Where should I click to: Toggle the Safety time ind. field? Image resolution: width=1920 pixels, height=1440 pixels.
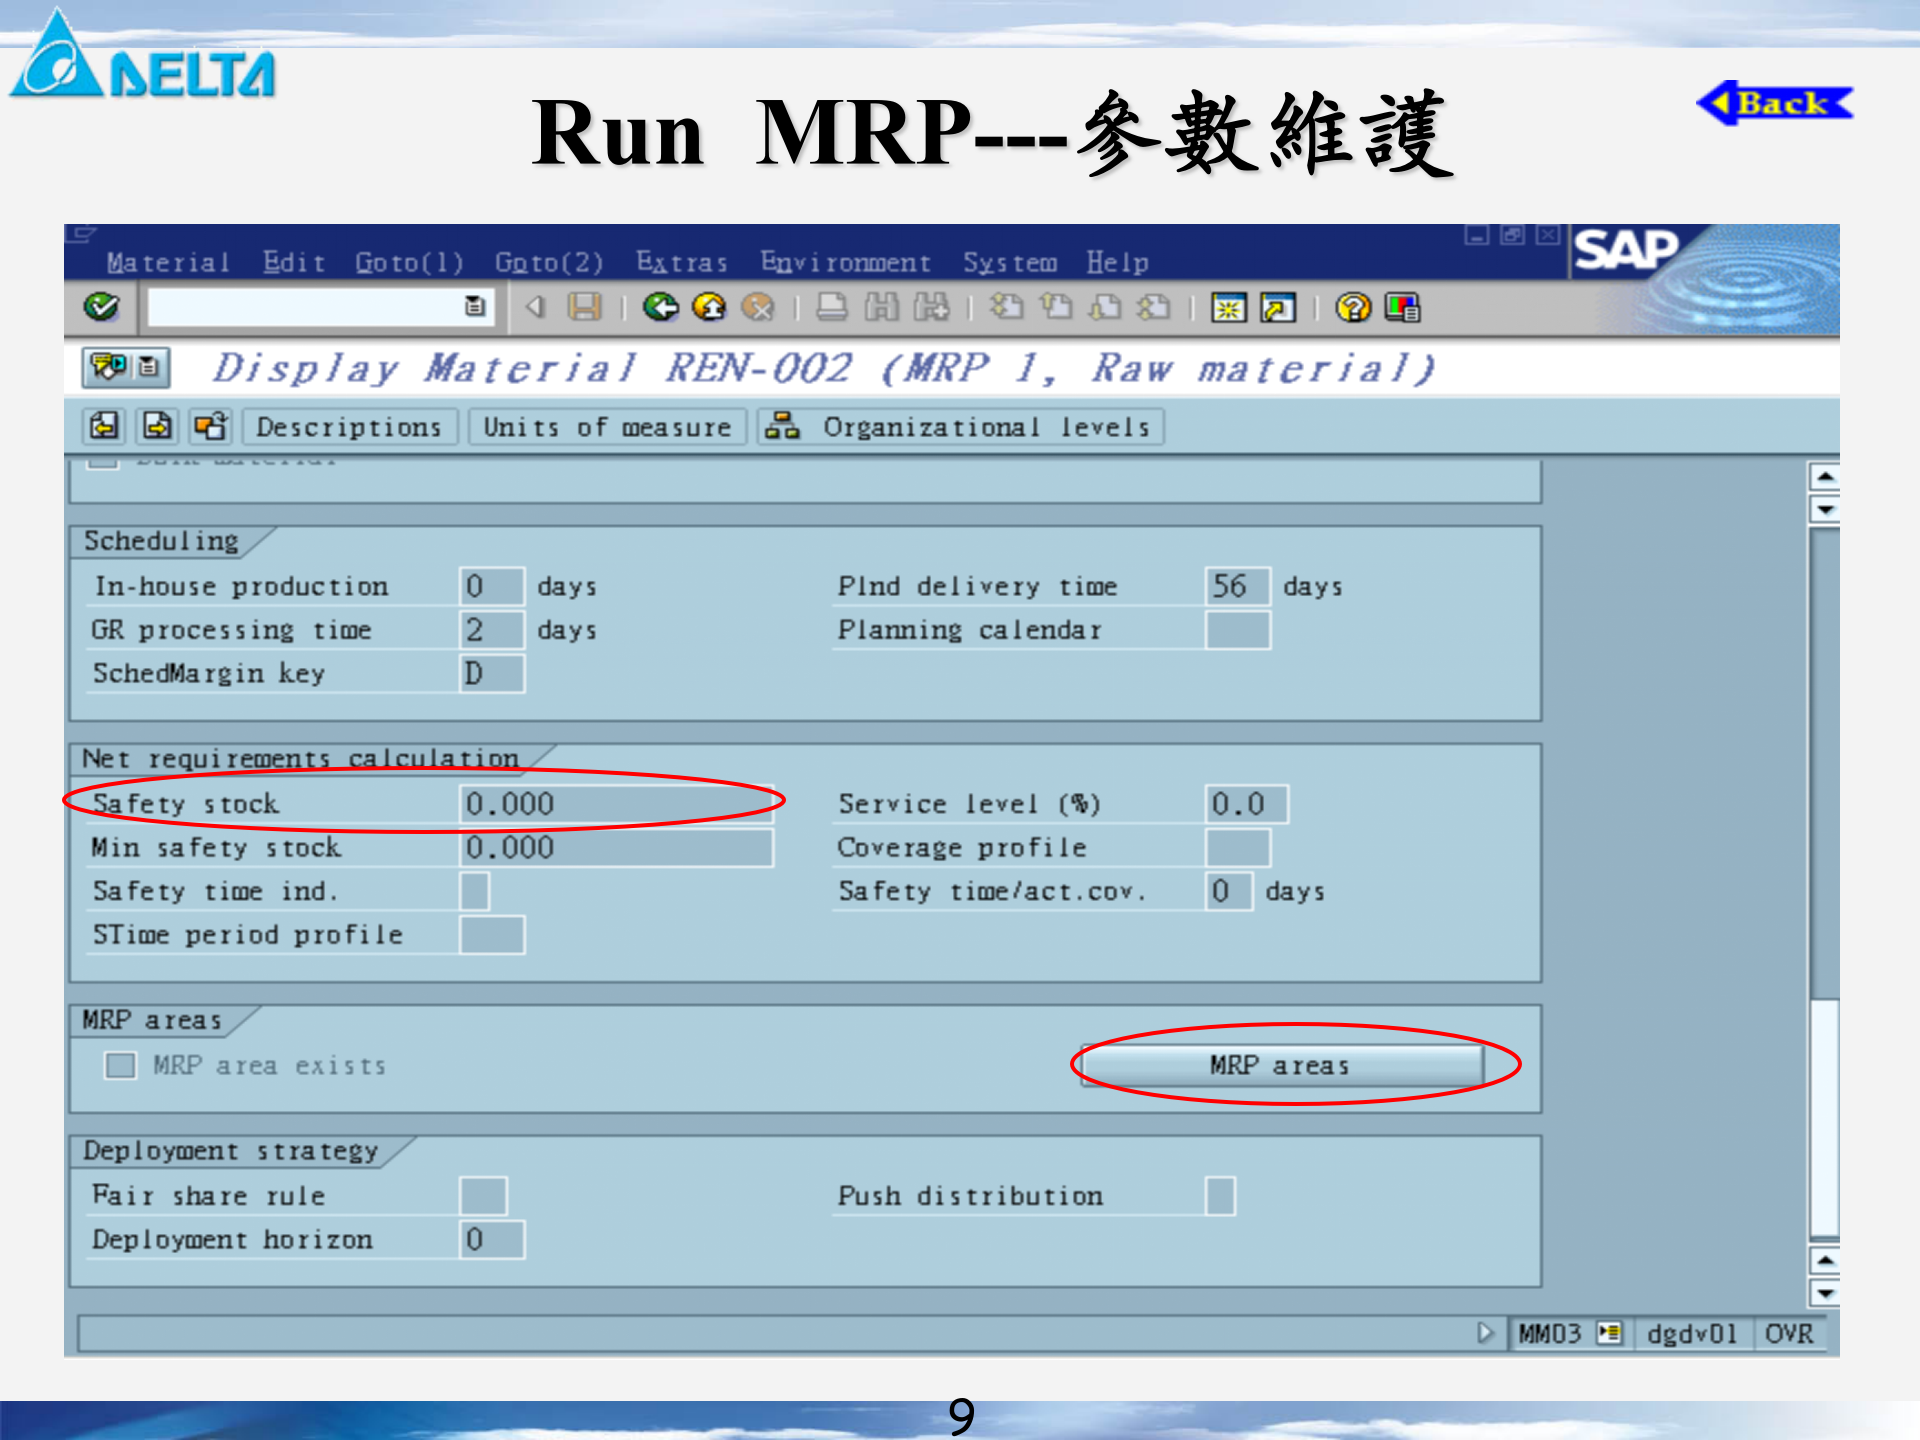pos(477,891)
